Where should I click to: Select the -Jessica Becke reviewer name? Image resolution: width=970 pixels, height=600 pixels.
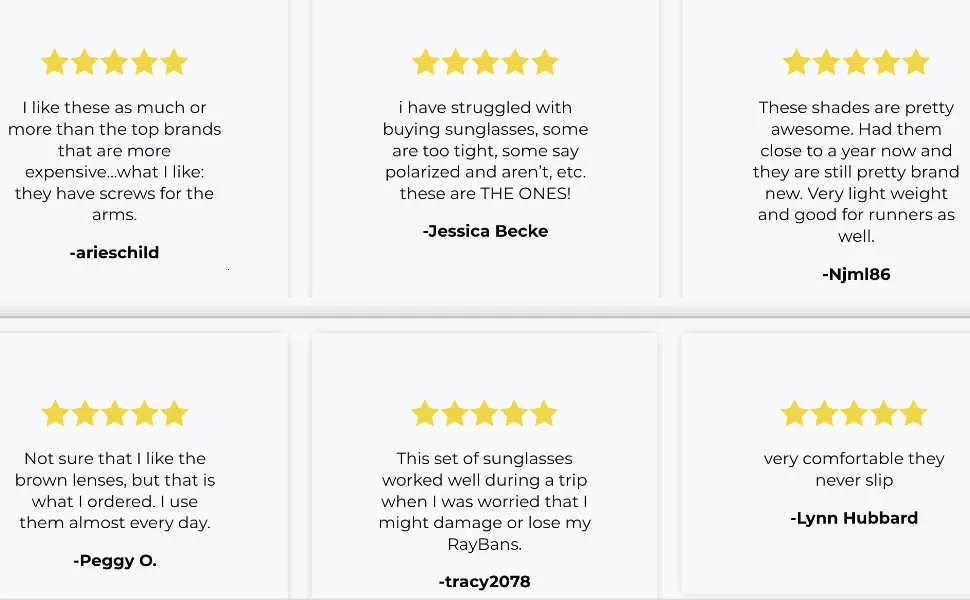485,231
